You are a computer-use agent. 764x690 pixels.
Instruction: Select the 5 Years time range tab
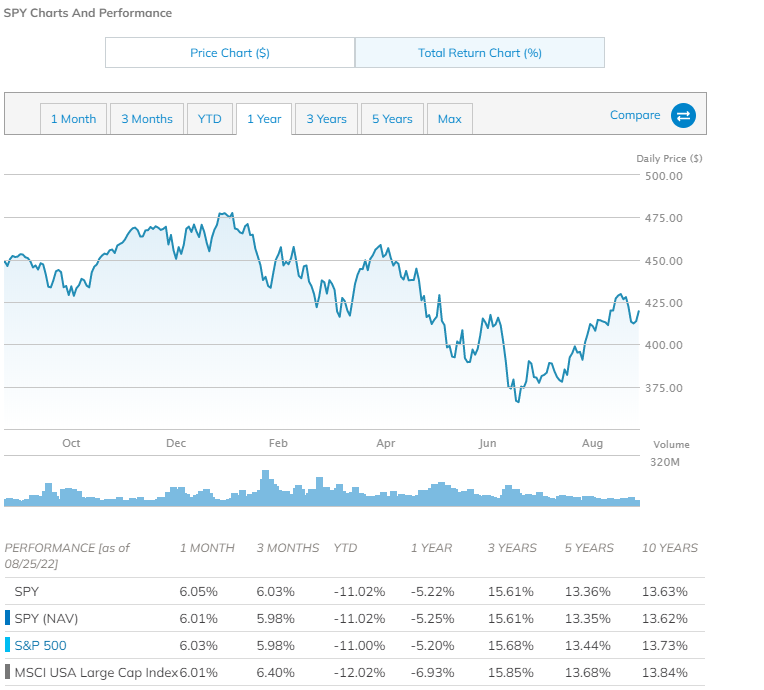(392, 119)
